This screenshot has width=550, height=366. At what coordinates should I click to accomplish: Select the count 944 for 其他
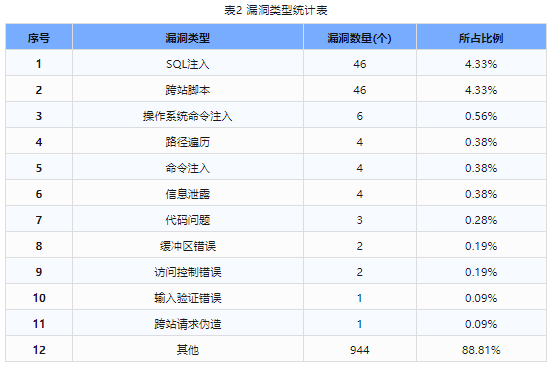[360, 350]
